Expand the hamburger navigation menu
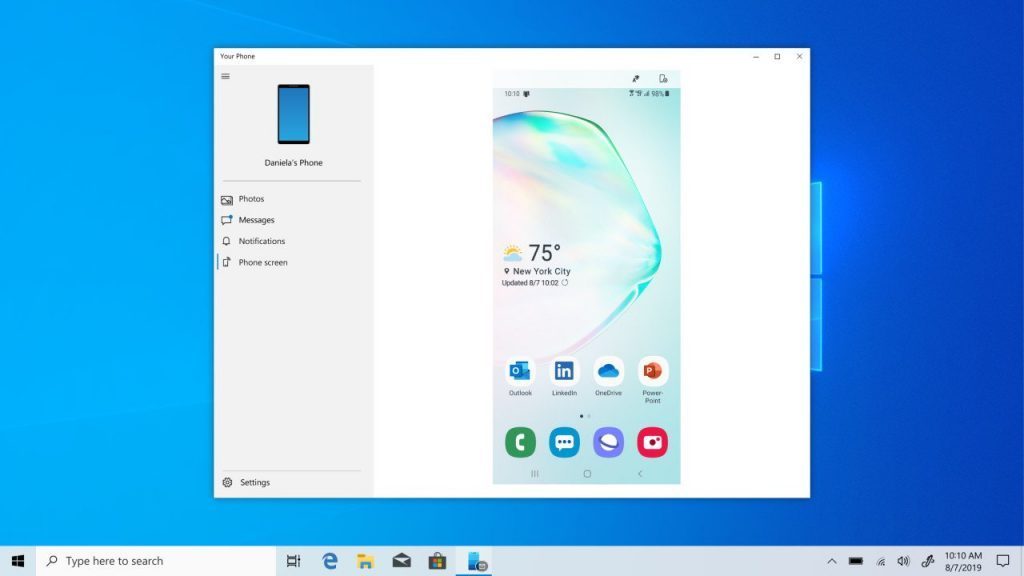 [225, 76]
